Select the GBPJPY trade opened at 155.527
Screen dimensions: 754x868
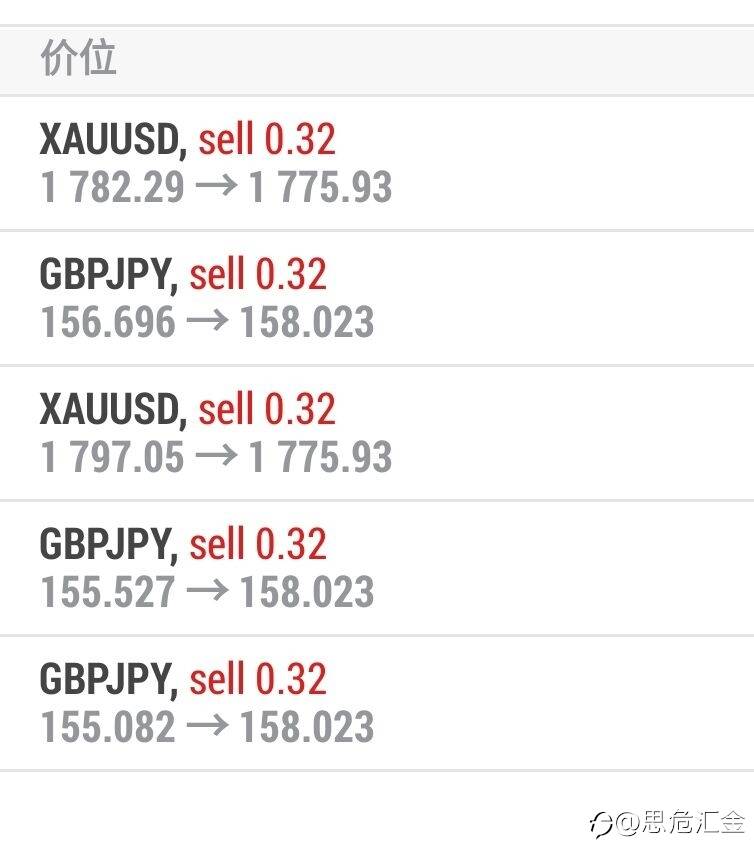point(377,569)
